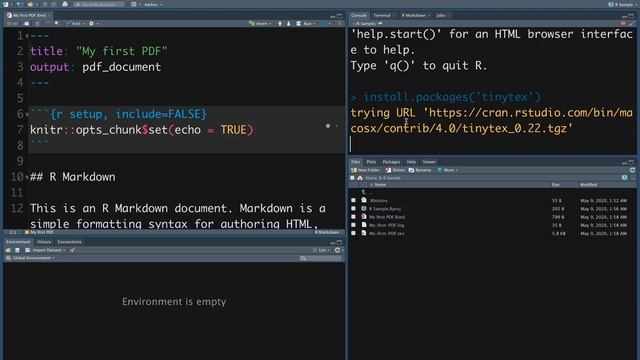Switch to the Jobs tab
This screenshot has height=360, width=640.
(x=441, y=16)
